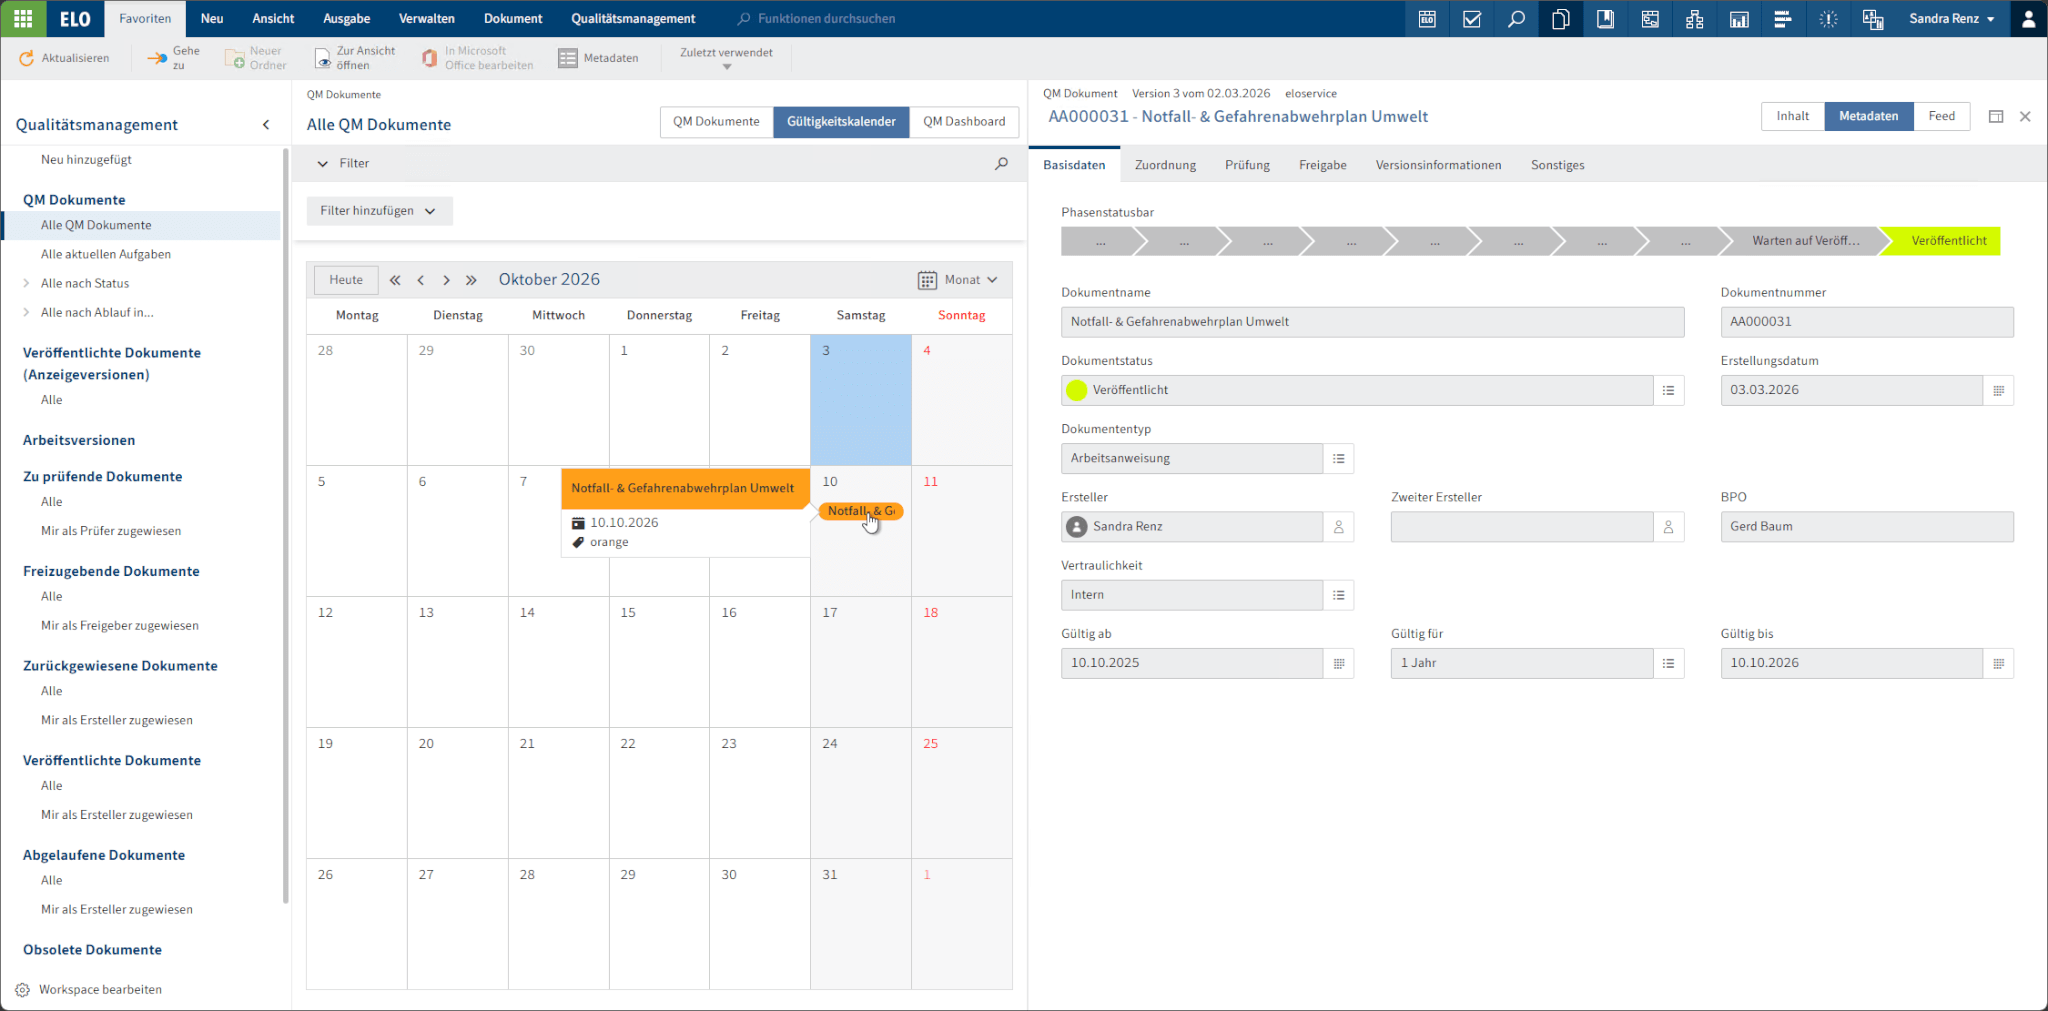Screen dimensions: 2048x1011
Task: Click the Metadaten toolbar icon
Action: pyautogui.click(x=568, y=59)
